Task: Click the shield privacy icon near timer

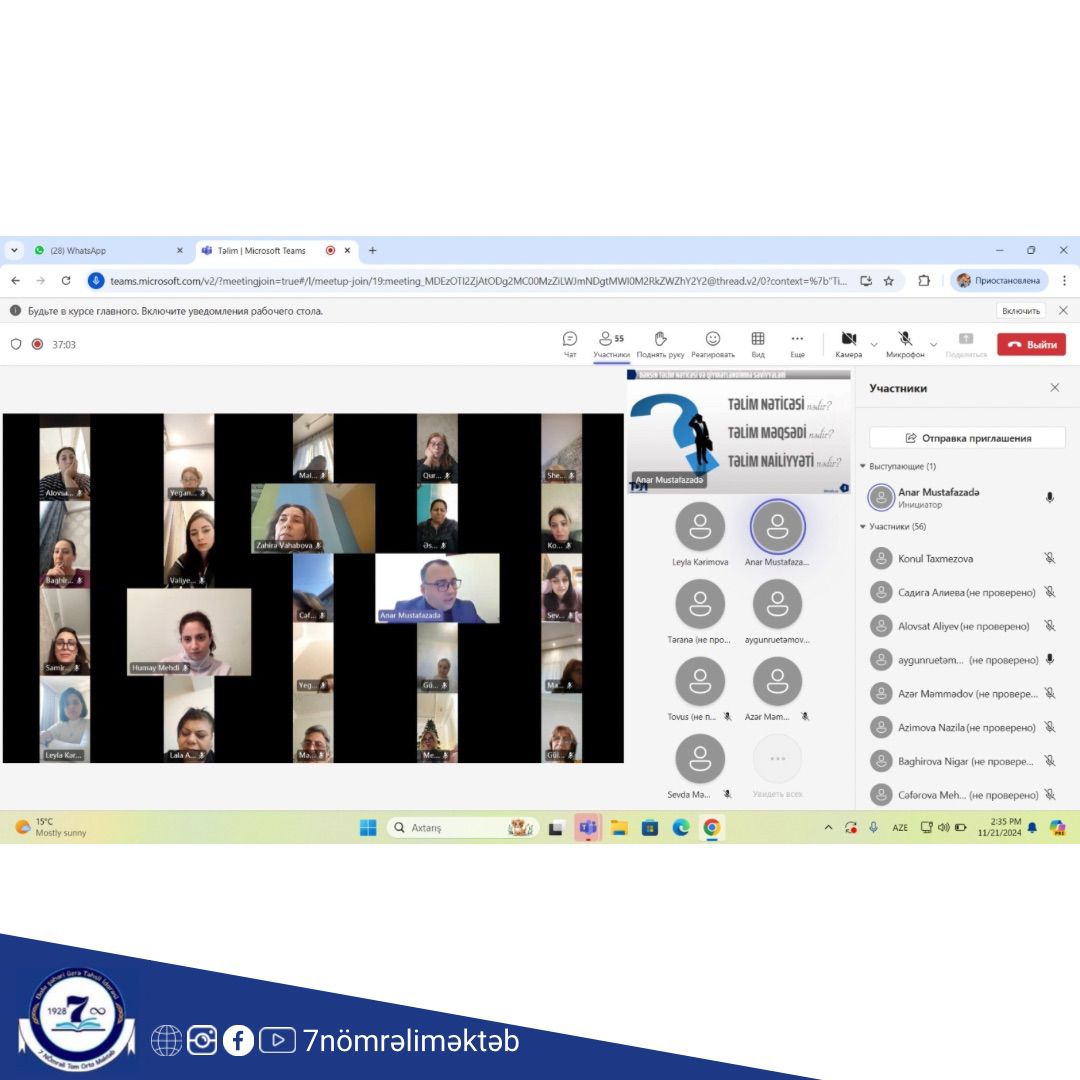Action: [16, 344]
